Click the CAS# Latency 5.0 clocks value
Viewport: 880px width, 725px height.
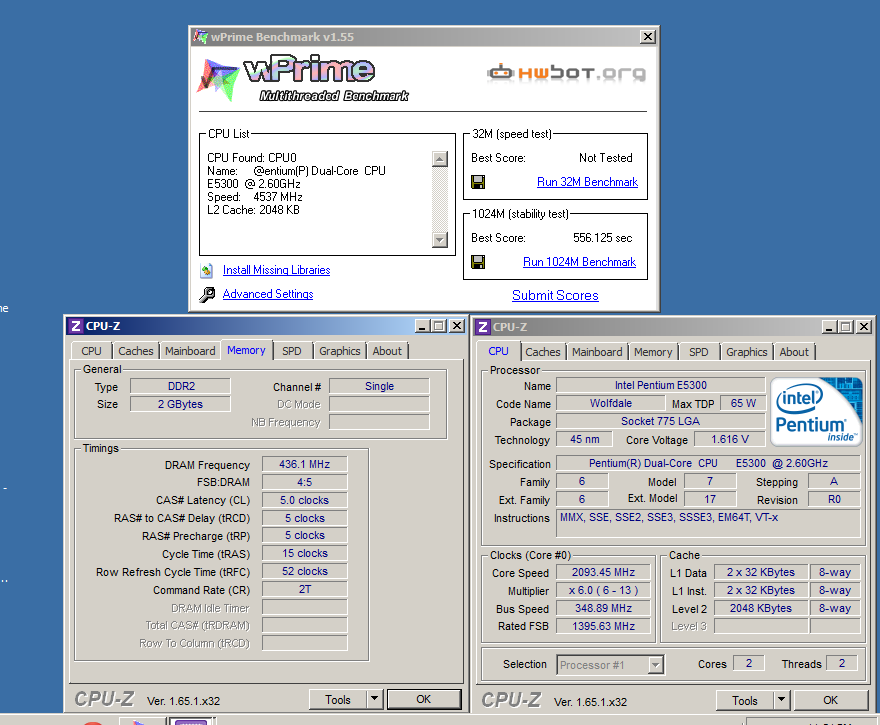305,501
